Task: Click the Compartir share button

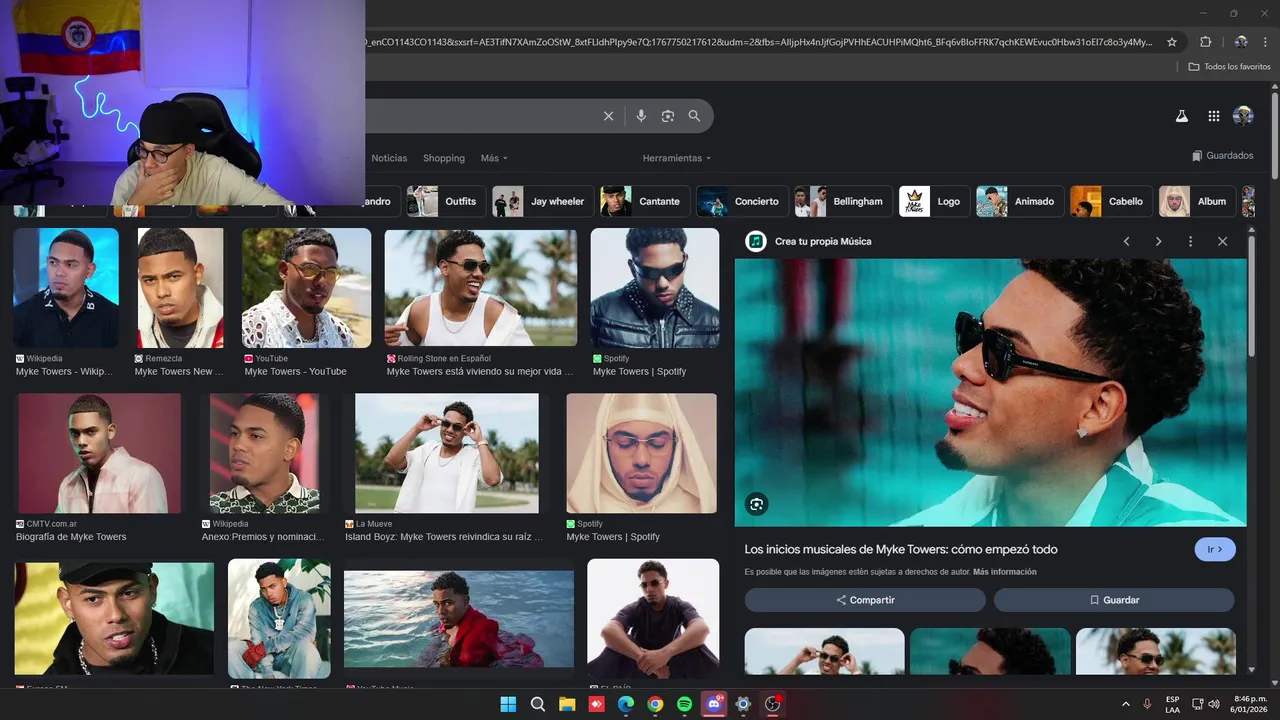Action: pyautogui.click(x=865, y=600)
